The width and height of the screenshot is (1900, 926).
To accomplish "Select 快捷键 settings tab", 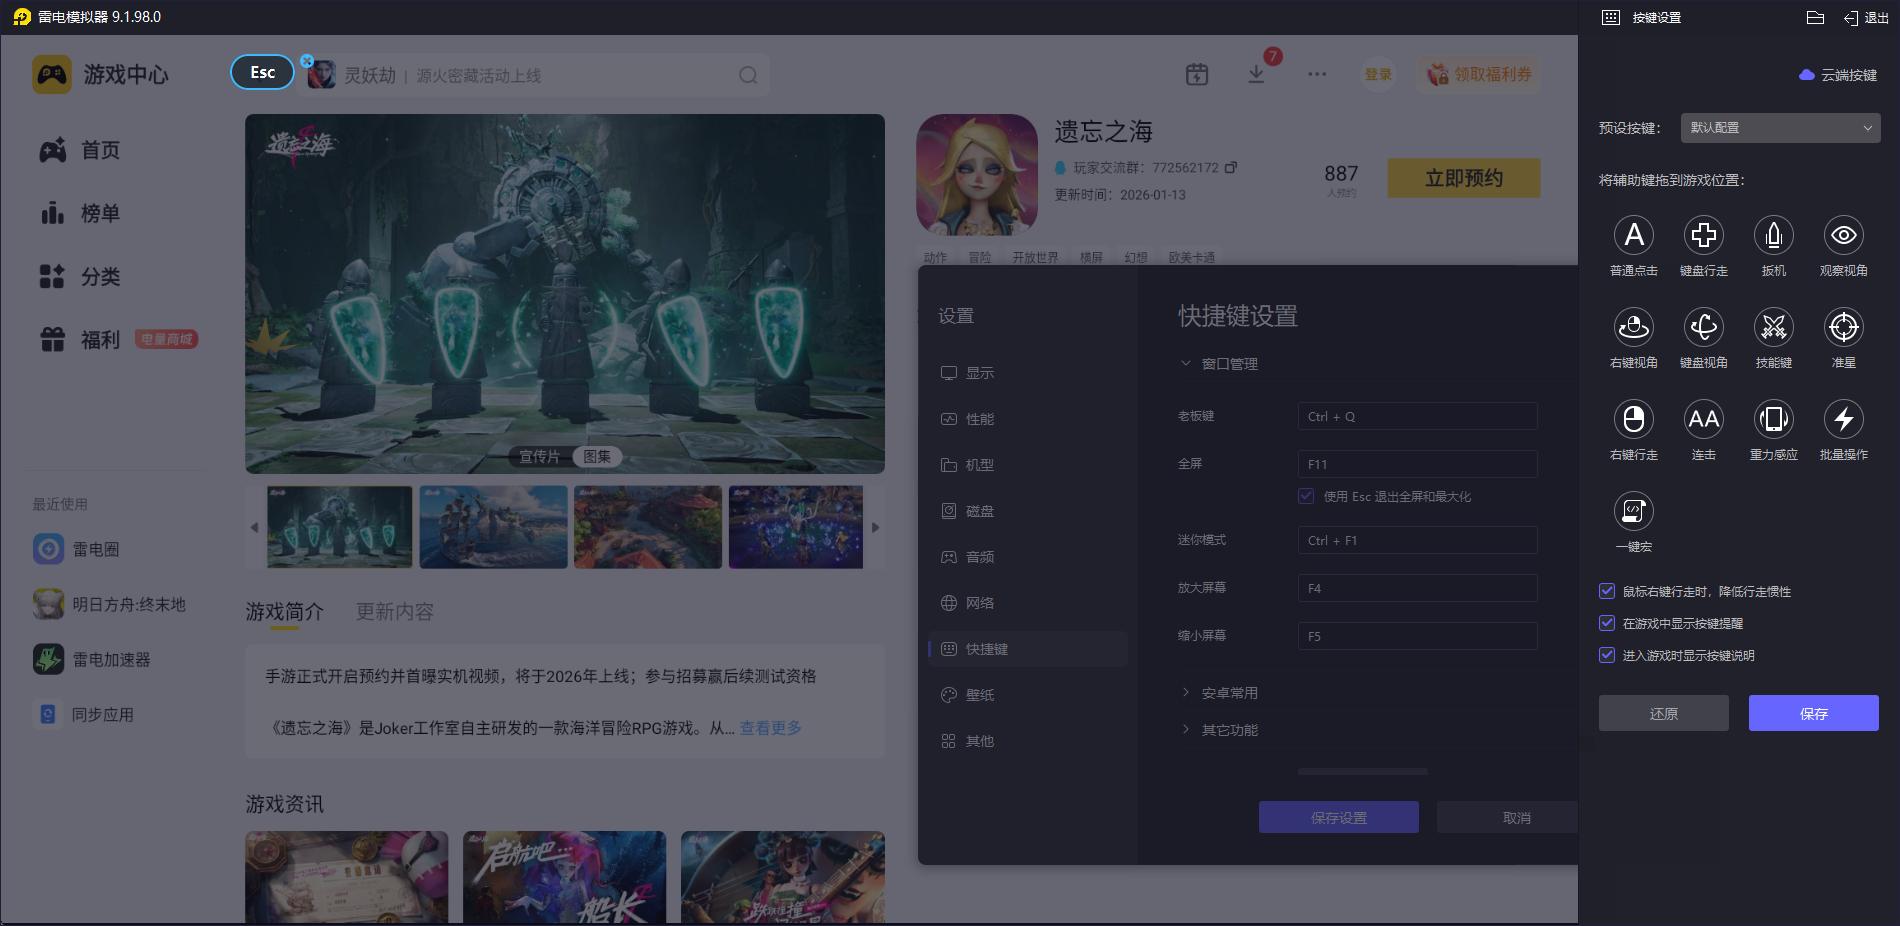I will click(1028, 649).
